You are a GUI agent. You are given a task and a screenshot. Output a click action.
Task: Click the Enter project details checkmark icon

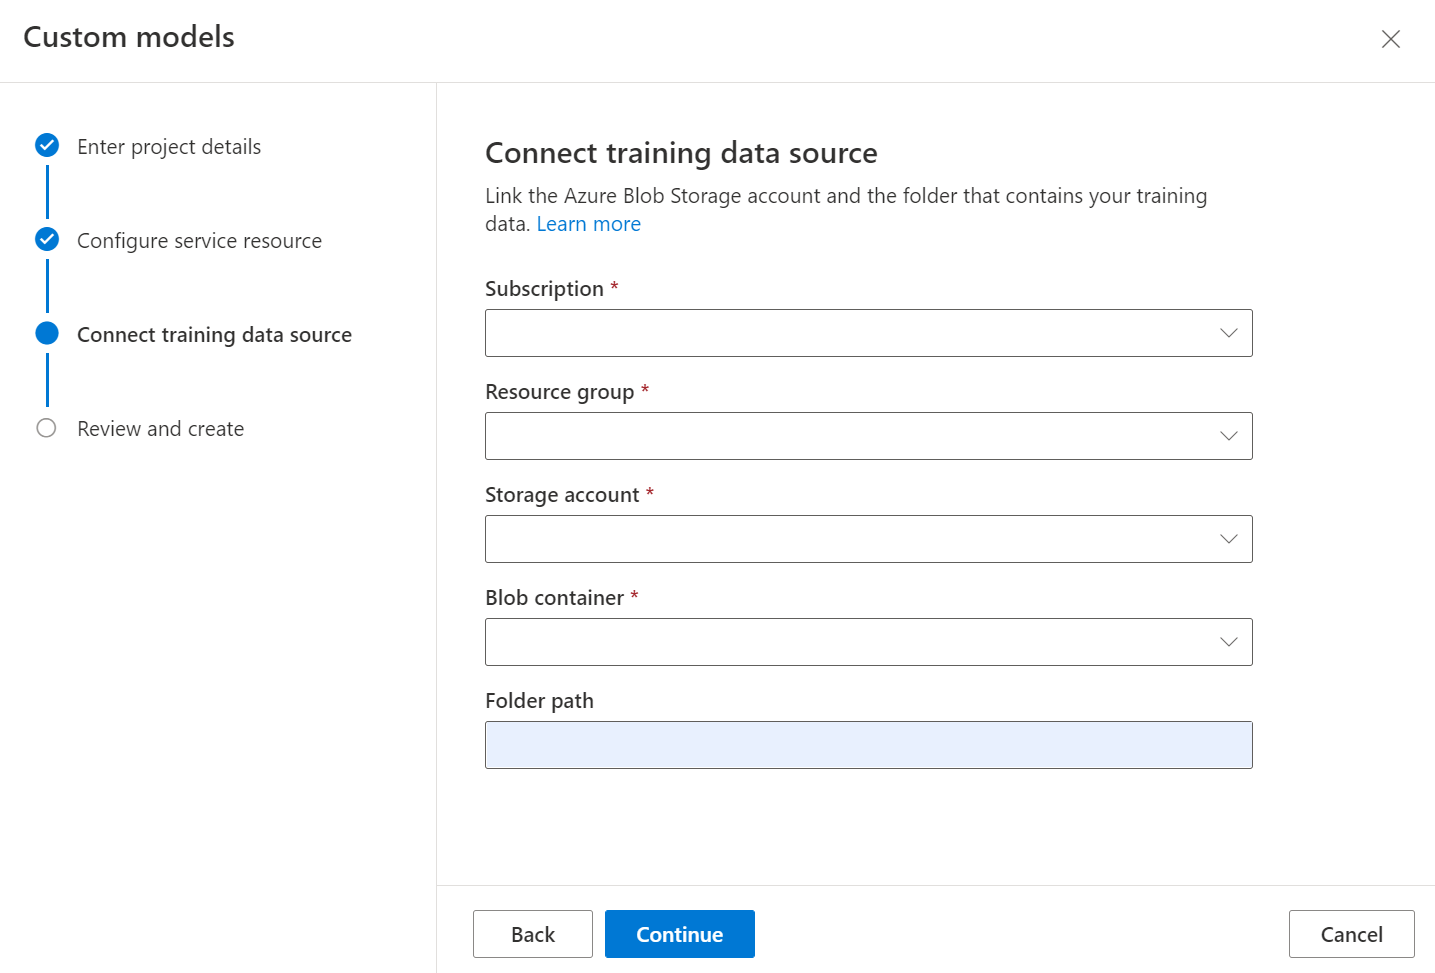click(47, 146)
